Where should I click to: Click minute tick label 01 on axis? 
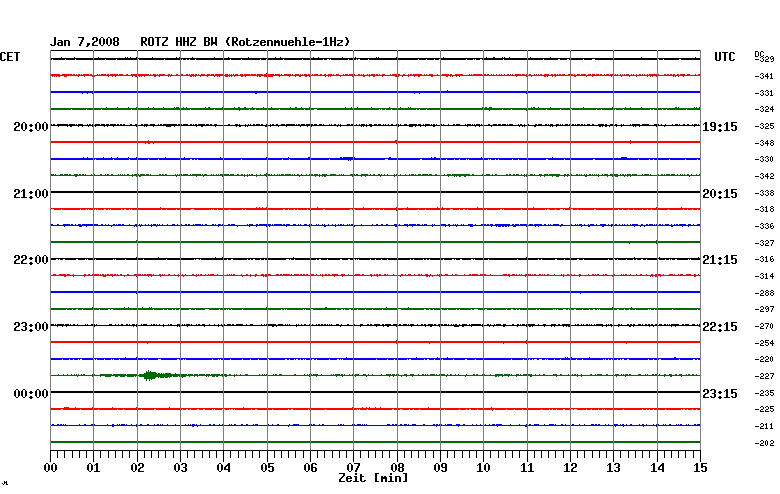click(94, 468)
